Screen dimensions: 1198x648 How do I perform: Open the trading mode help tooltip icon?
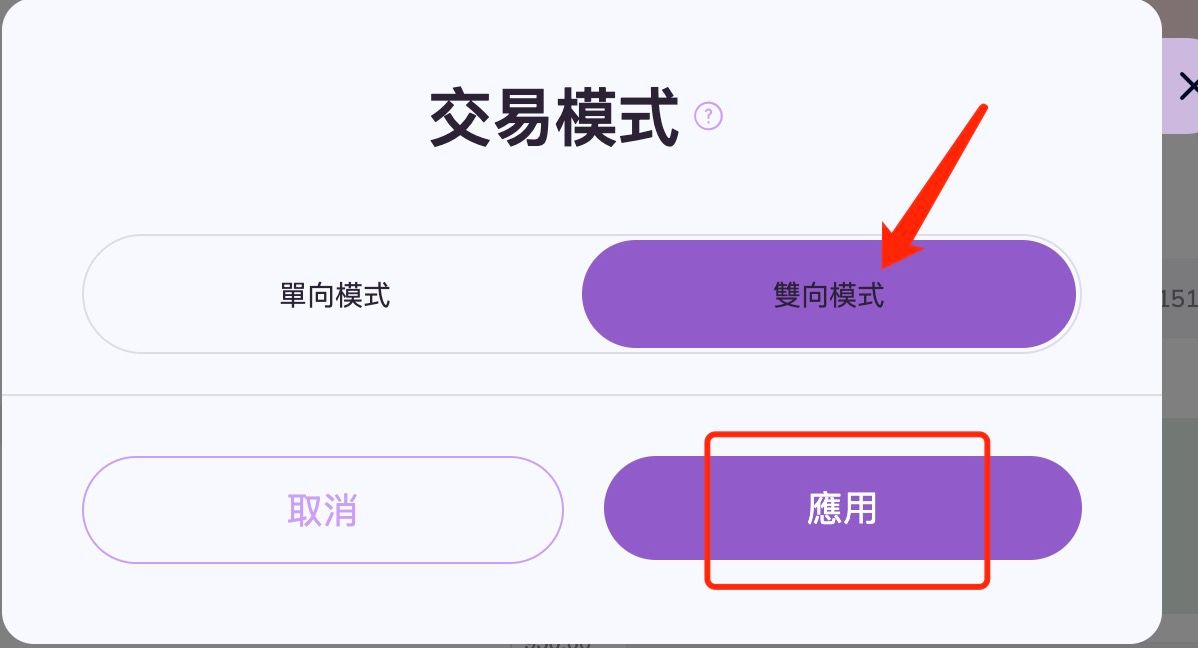coord(708,116)
